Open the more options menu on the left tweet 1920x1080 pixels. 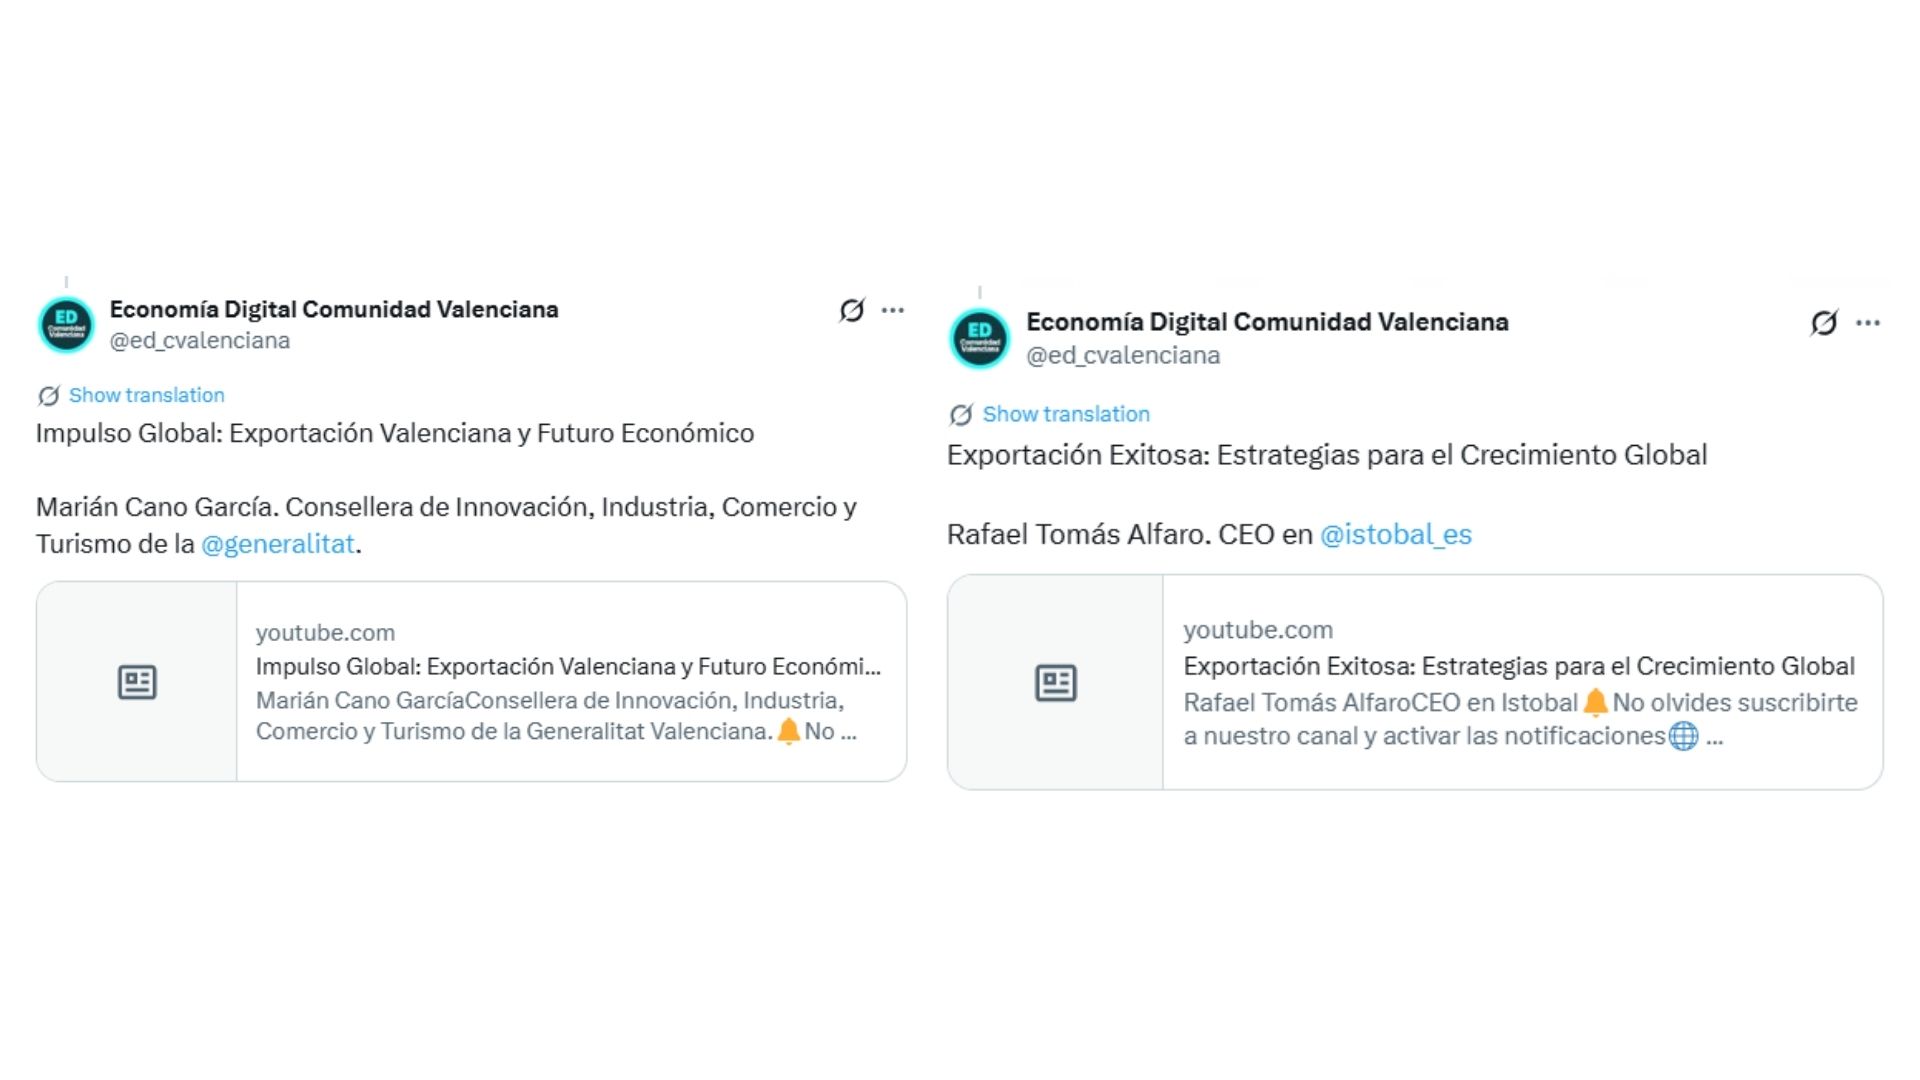click(893, 311)
